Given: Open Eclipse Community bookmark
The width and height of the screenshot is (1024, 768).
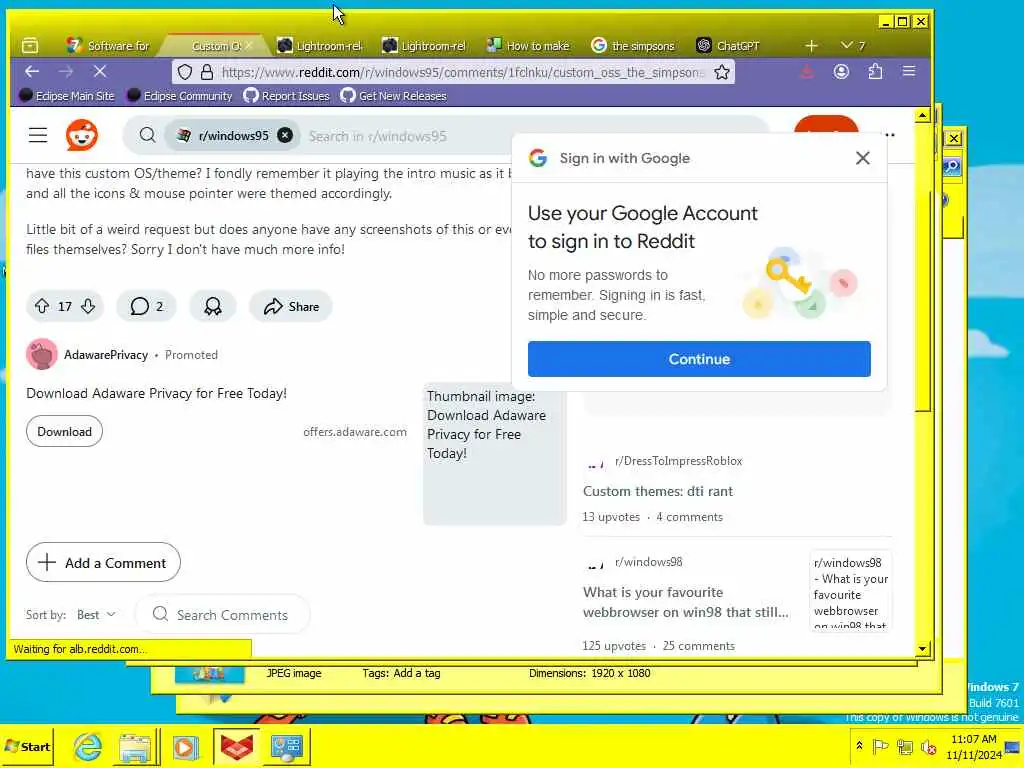Looking at the screenshot, I should [x=180, y=96].
